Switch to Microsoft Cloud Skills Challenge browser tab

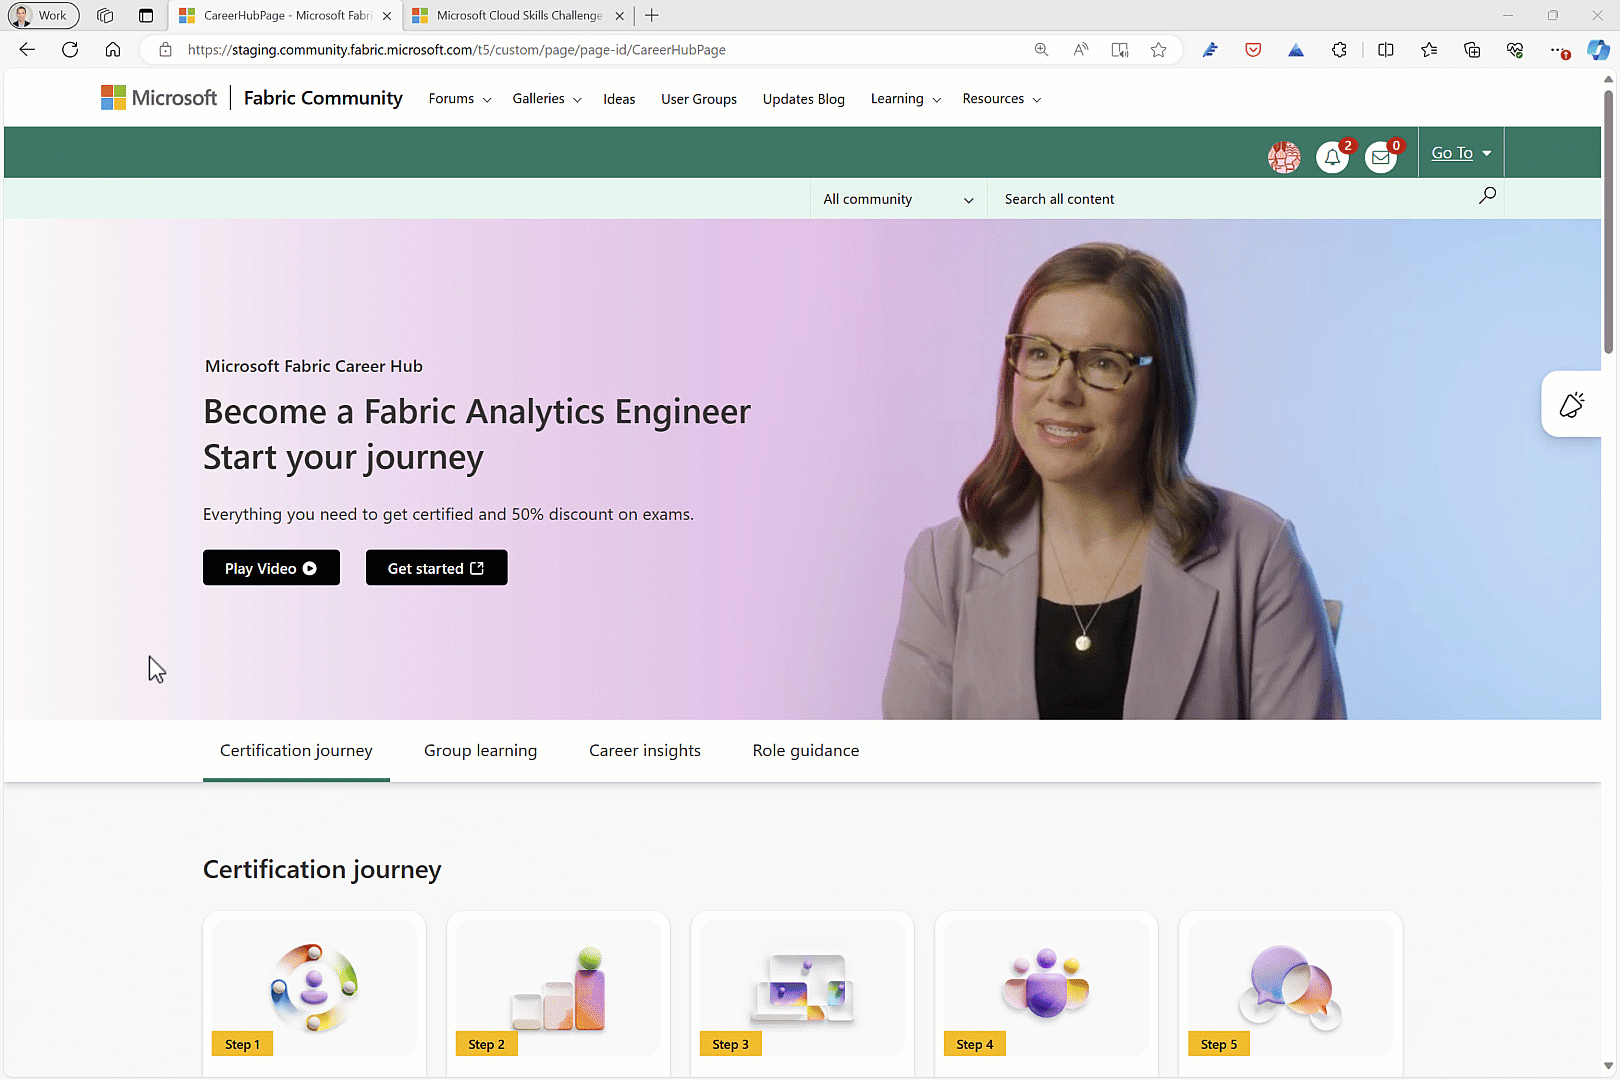pos(518,15)
